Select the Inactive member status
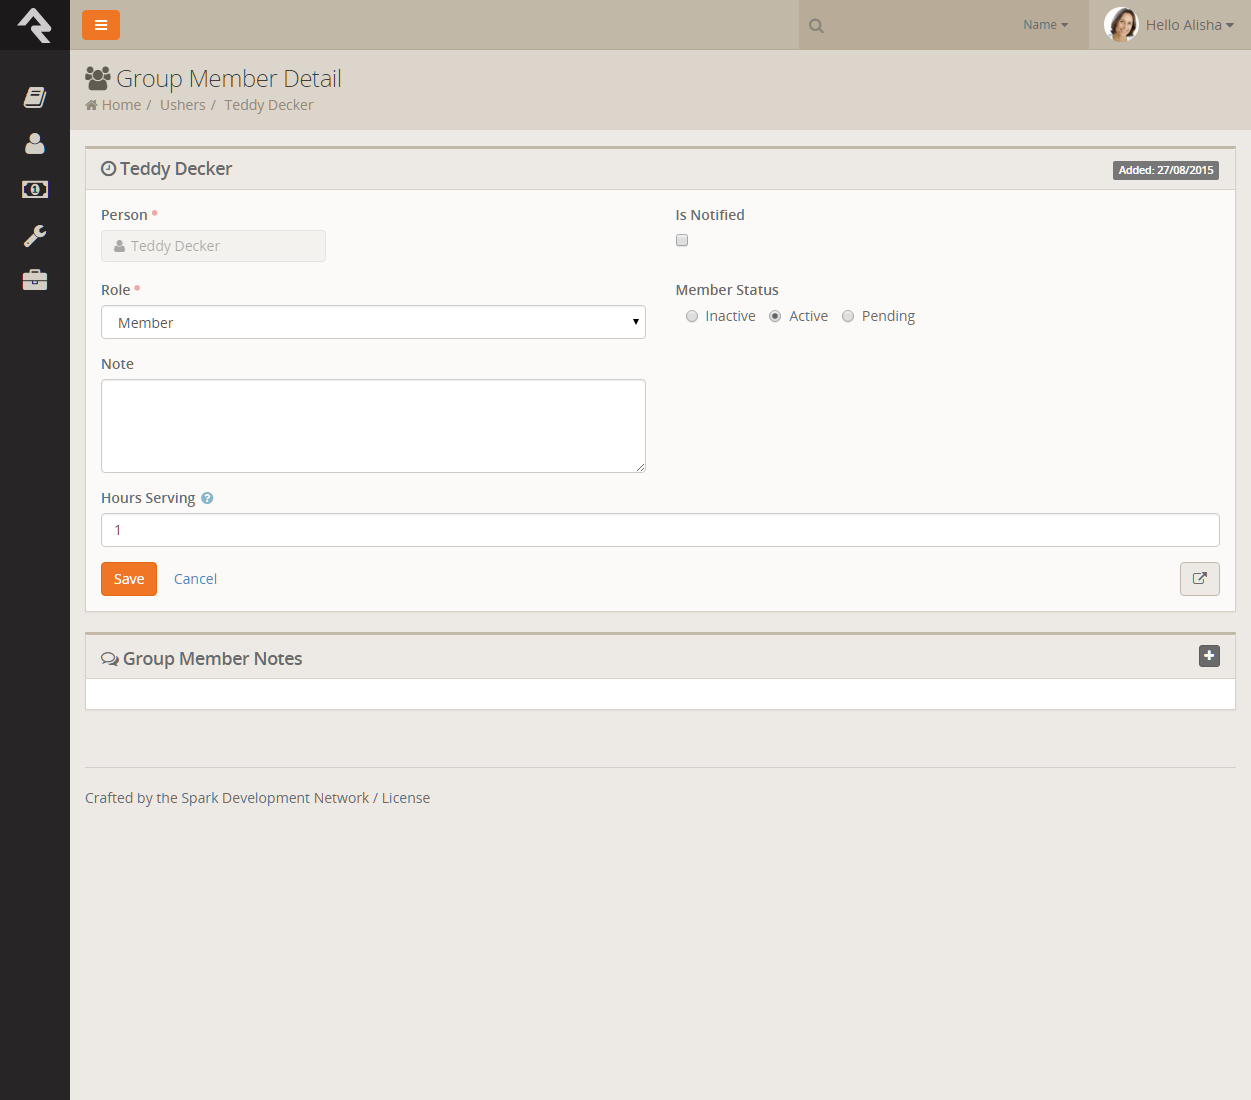1251x1100 pixels. pyautogui.click(x=692, y=316)
